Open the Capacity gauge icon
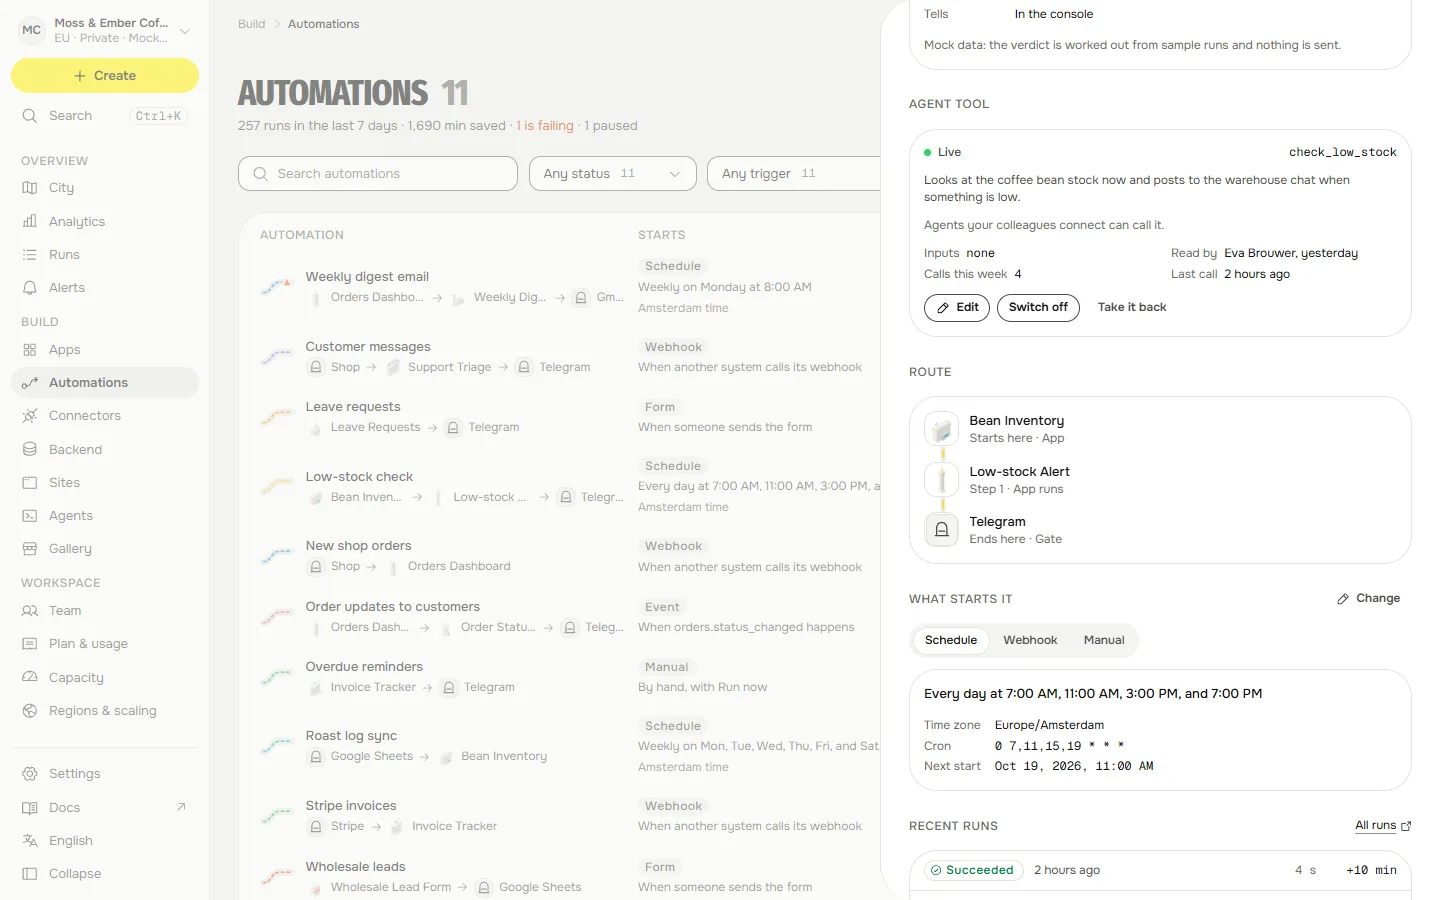Screen dimensions: 1440x900 [30, 678]
